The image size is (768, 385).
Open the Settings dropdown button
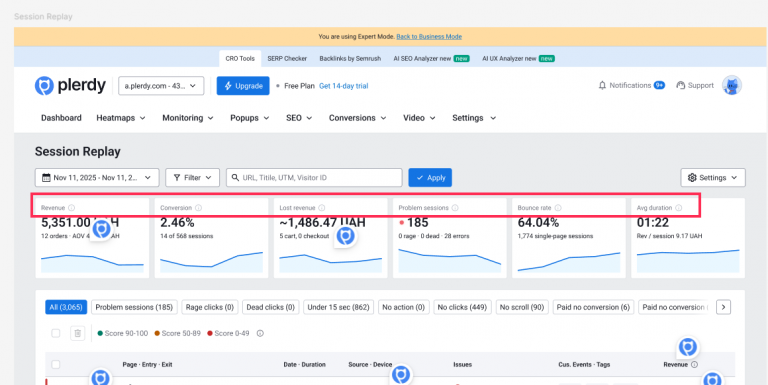tap(713, 177)
